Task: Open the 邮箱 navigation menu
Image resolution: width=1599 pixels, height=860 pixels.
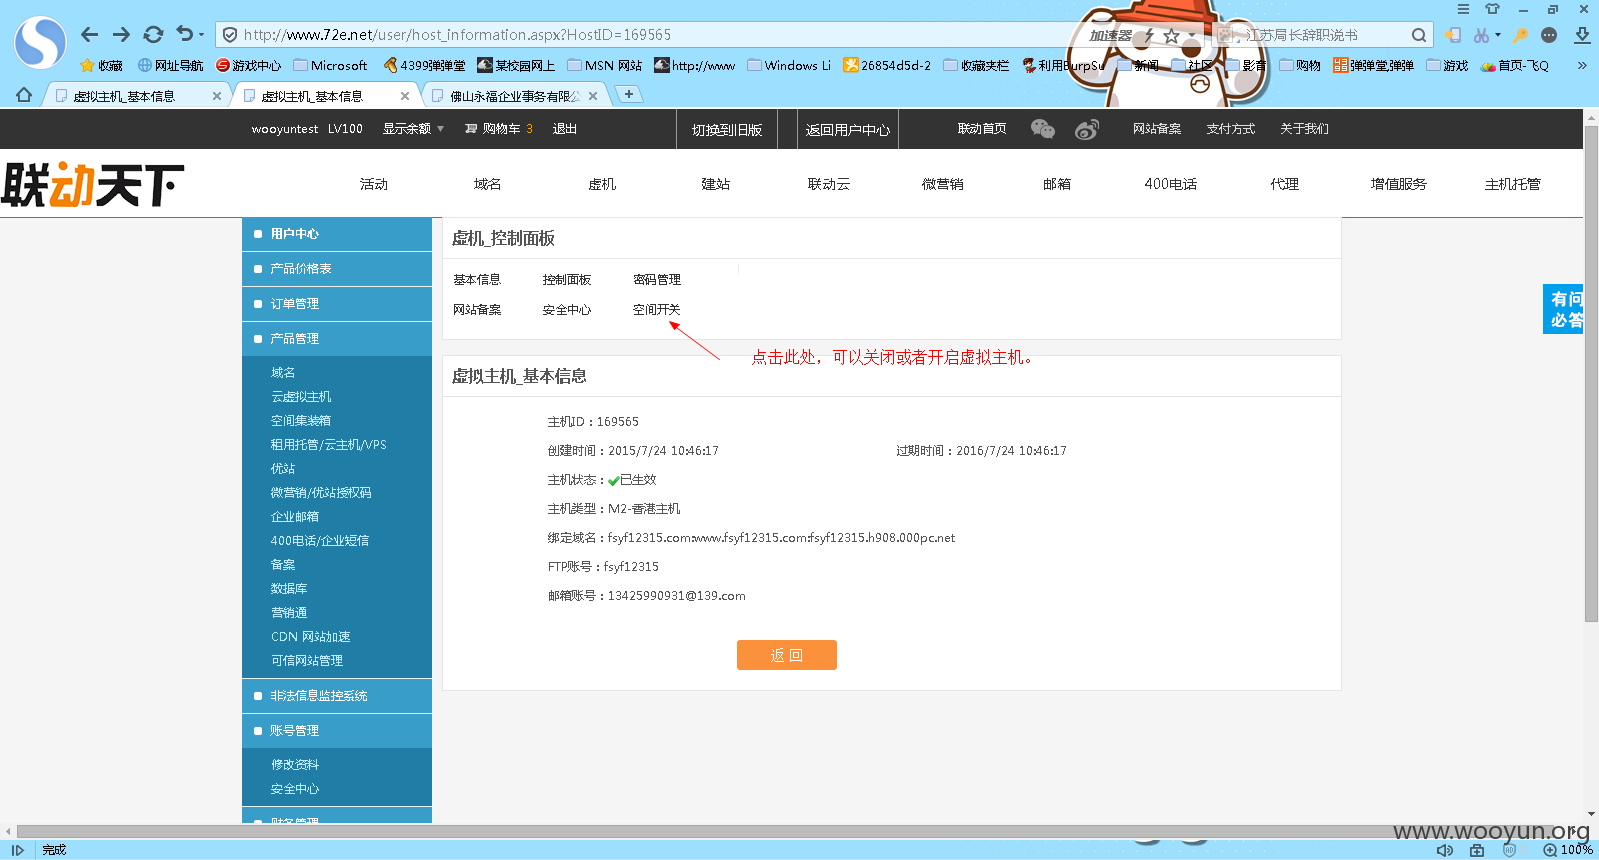Action: 1057,184
